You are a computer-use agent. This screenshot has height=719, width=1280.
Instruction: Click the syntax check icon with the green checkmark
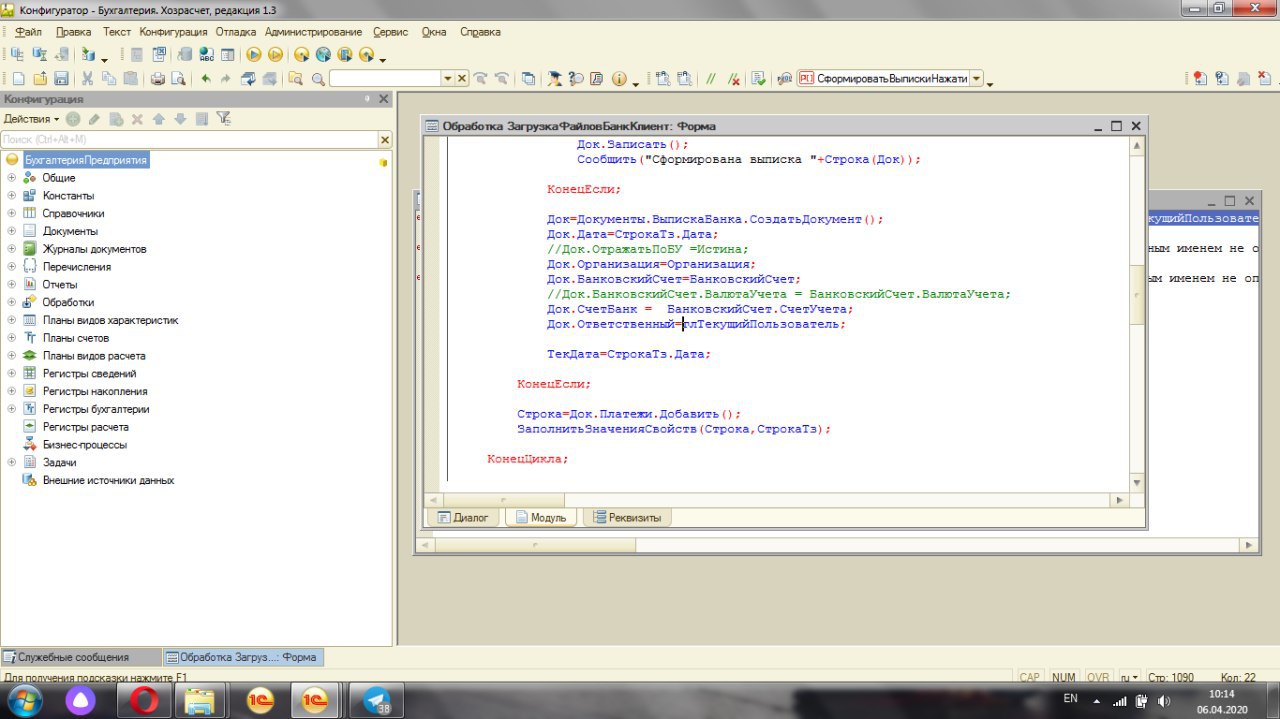(759, 79)
